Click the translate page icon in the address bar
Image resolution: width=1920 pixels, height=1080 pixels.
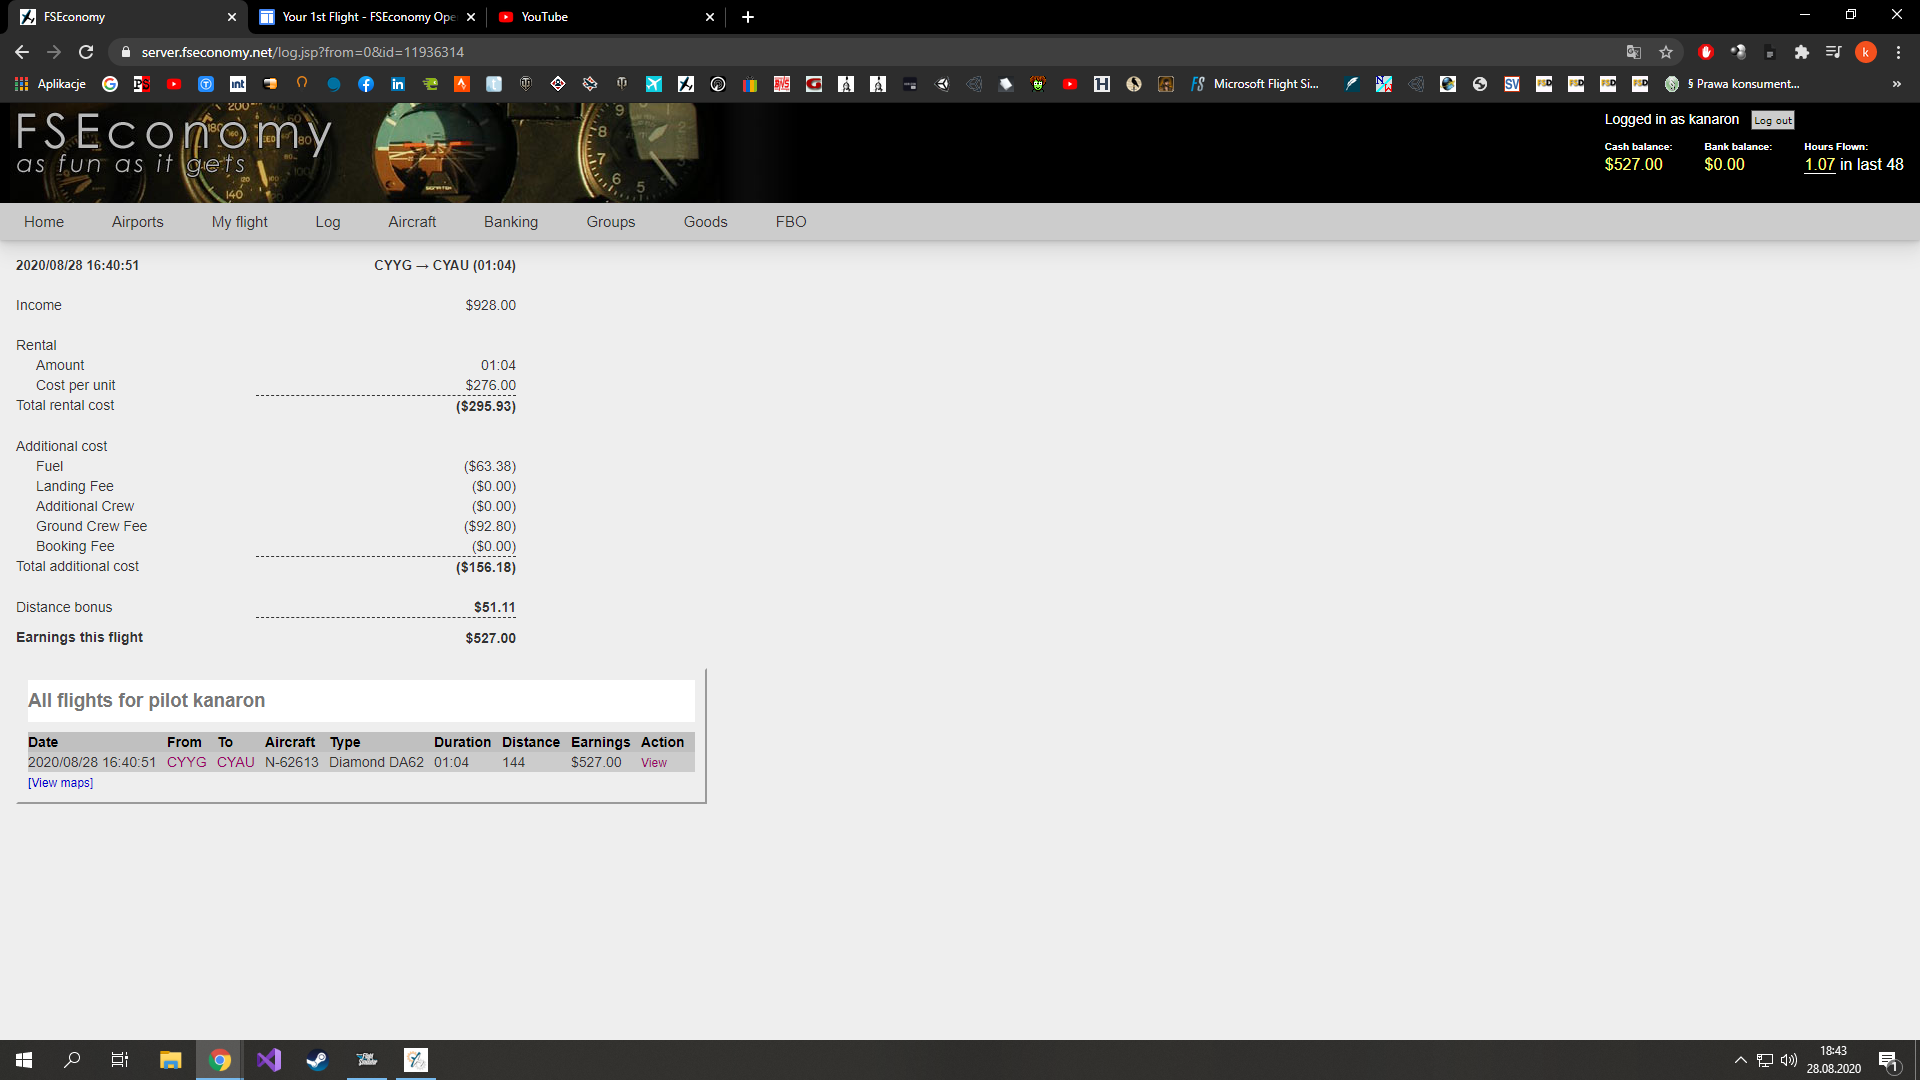click(x=1634, y=52)
